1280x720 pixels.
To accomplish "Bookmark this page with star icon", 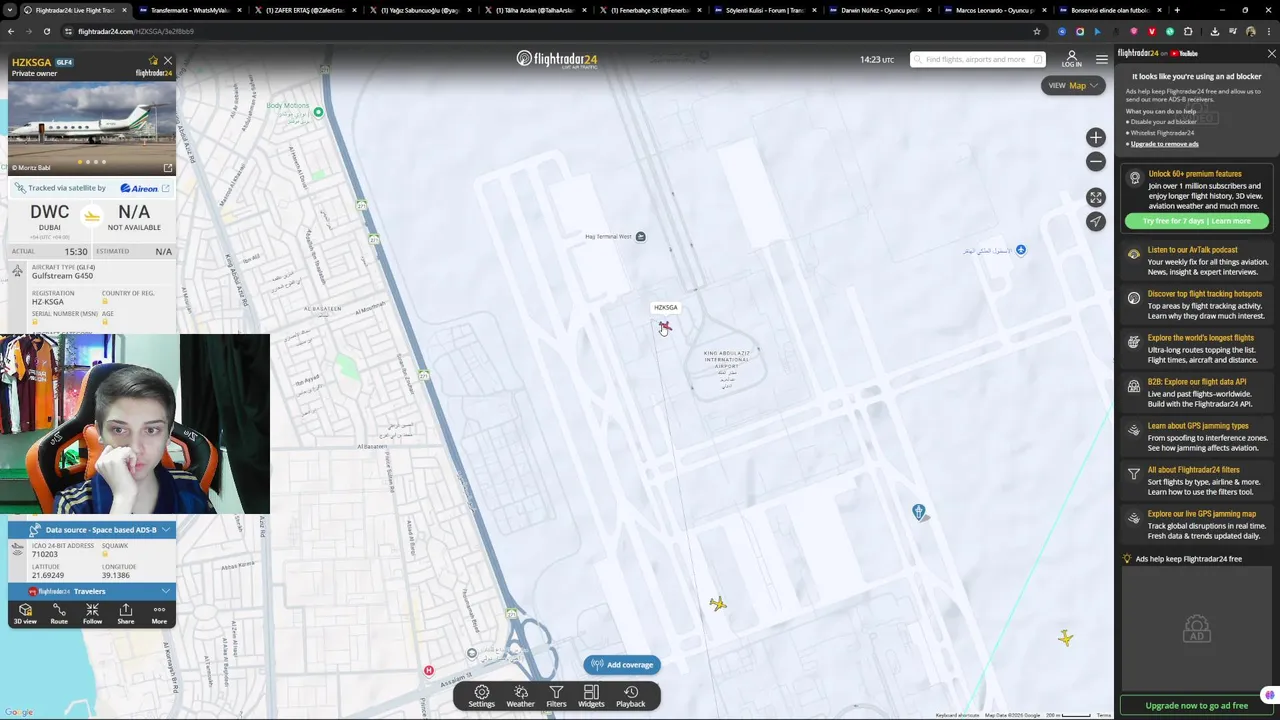I will [1037, 31].
